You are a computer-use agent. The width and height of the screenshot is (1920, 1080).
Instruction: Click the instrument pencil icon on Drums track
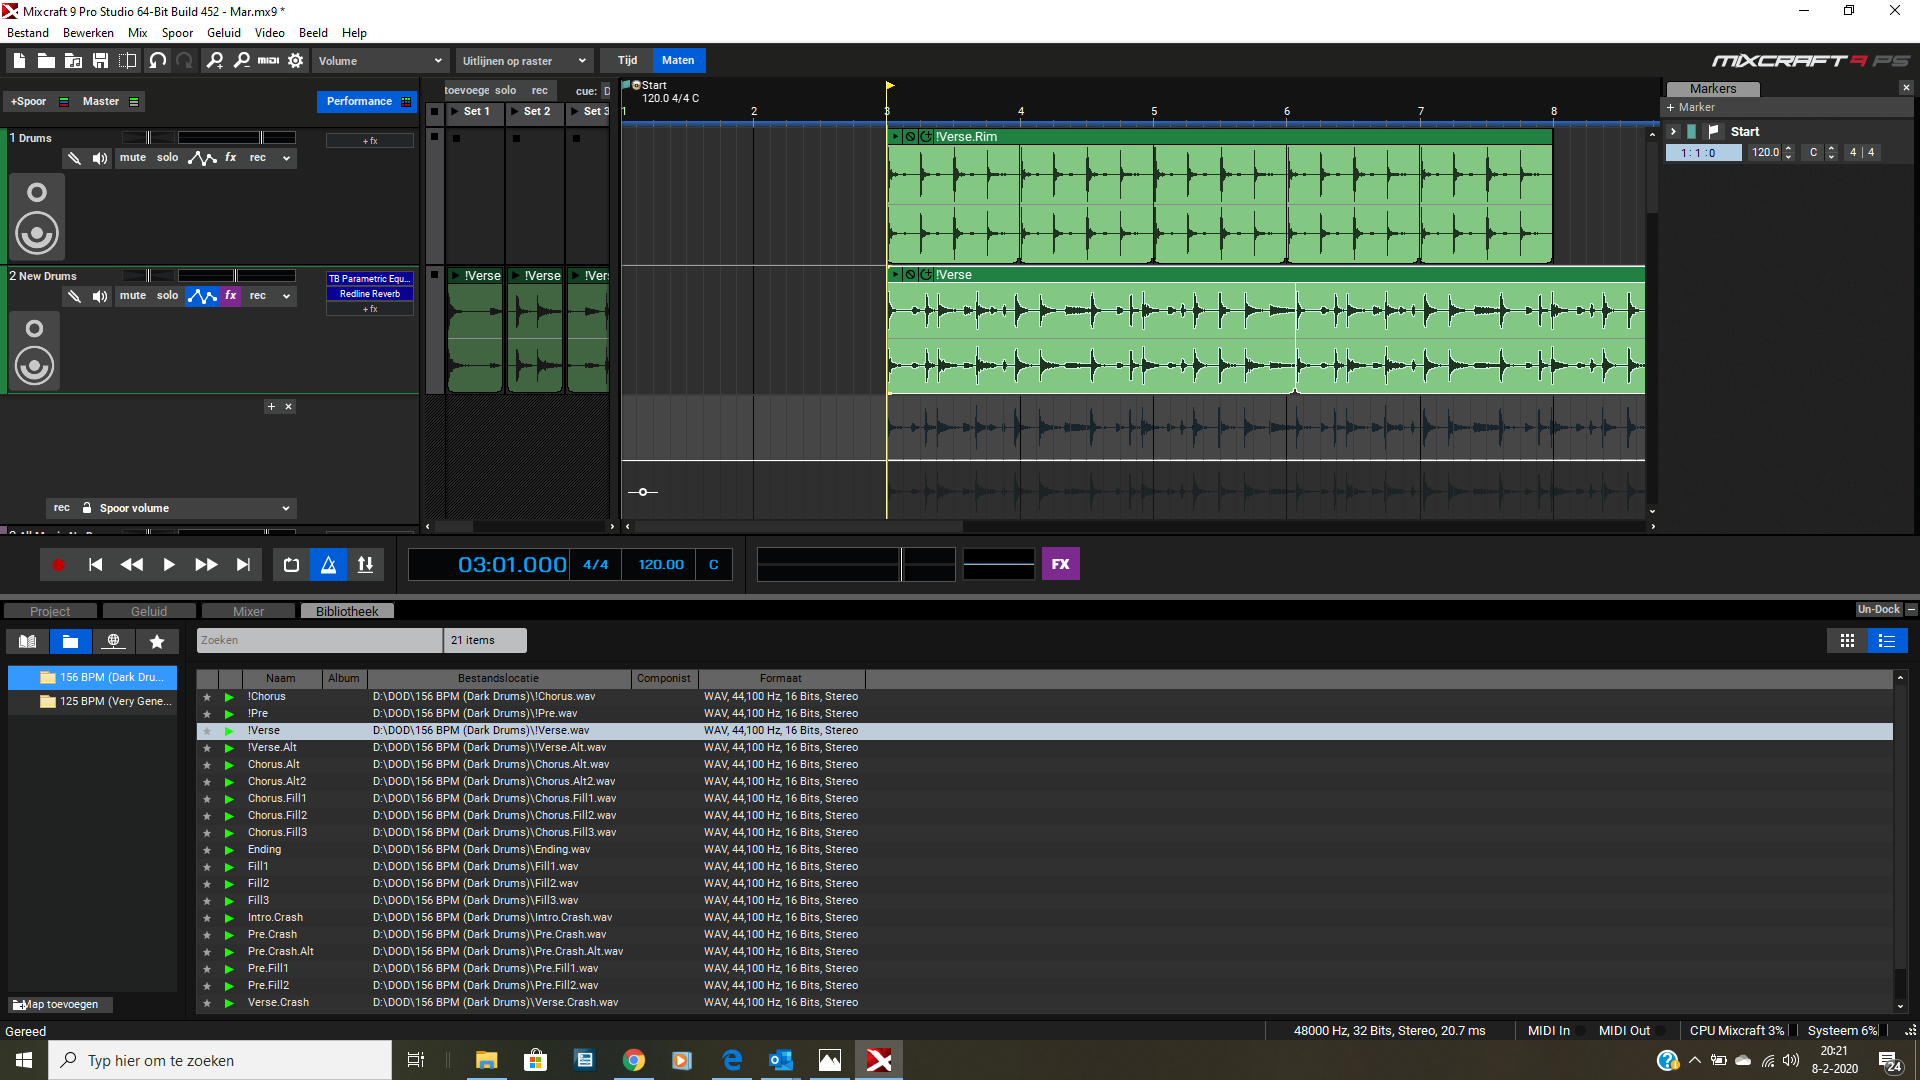click(74, 158)
